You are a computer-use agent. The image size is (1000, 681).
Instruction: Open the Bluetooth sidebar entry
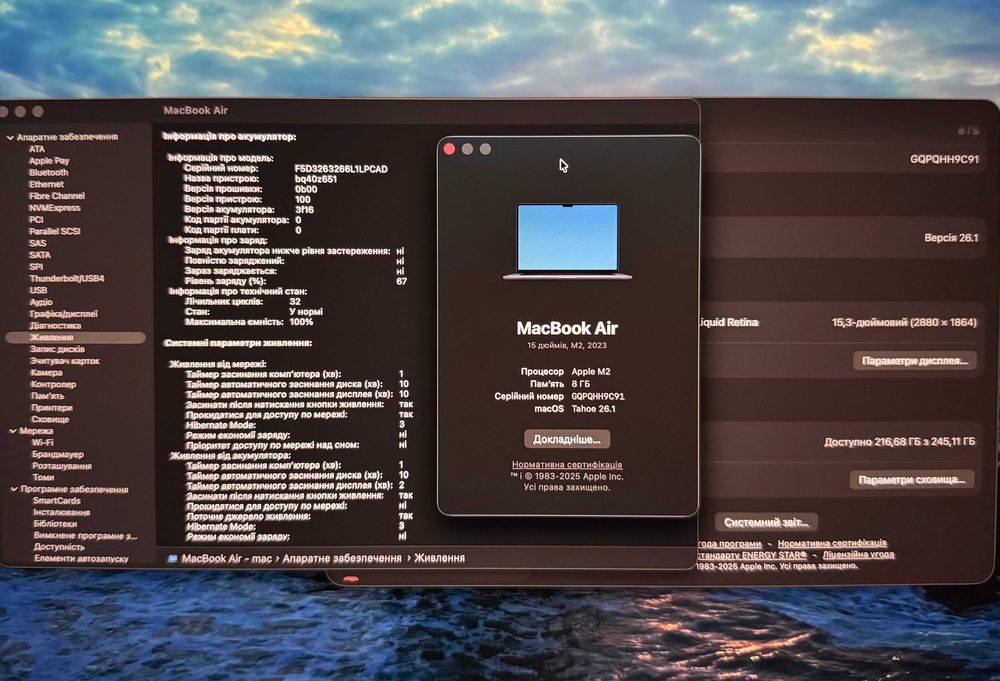point(48,172)
